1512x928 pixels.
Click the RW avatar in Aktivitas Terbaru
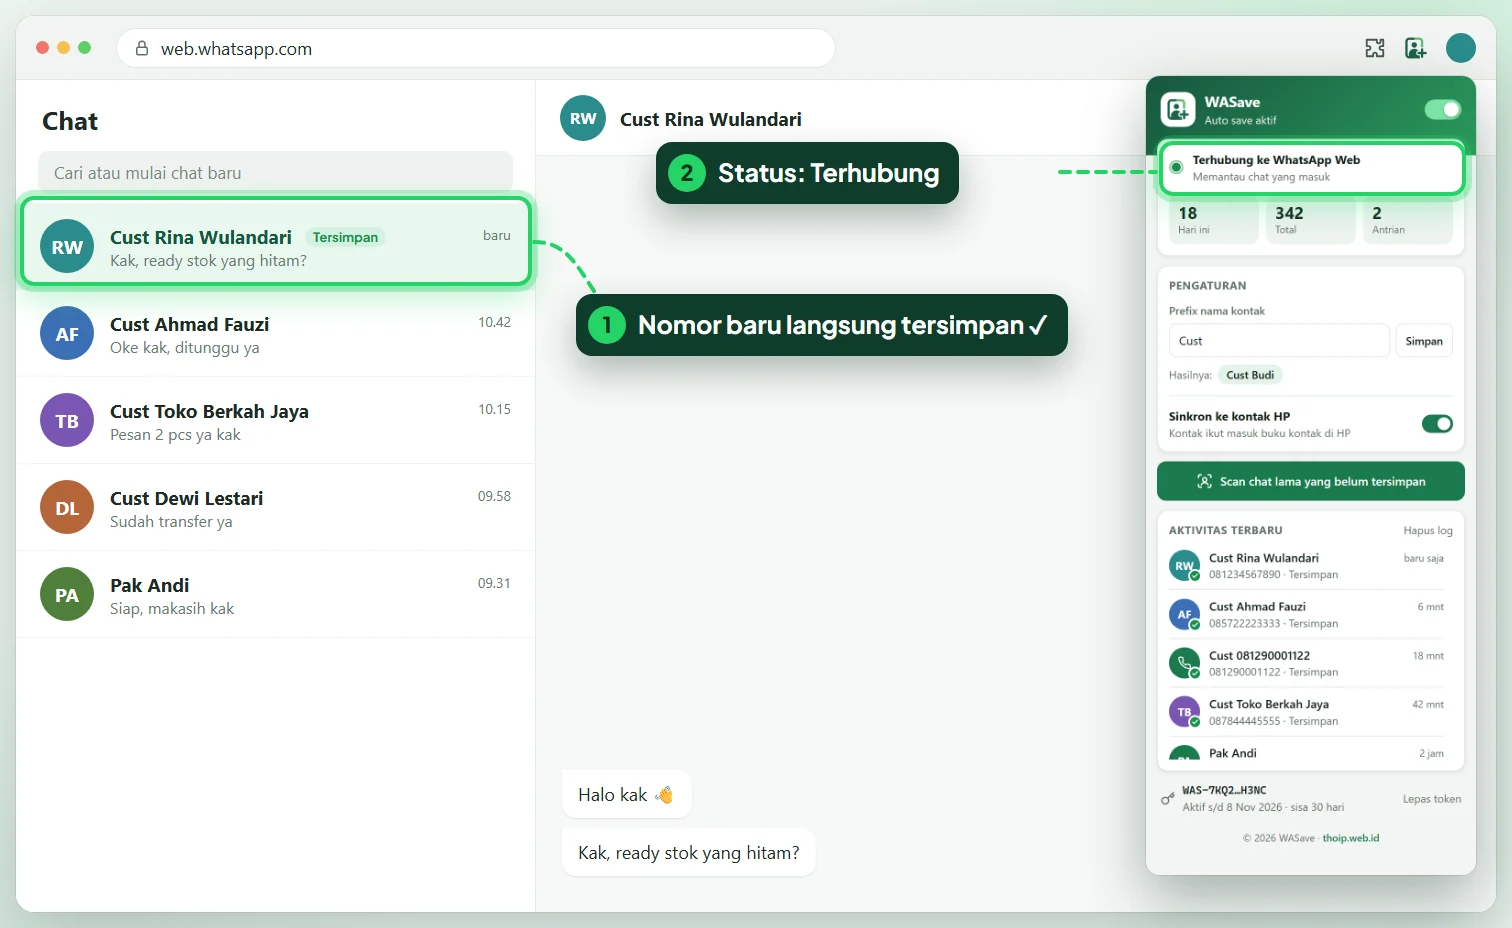[x=1184, y=565]
